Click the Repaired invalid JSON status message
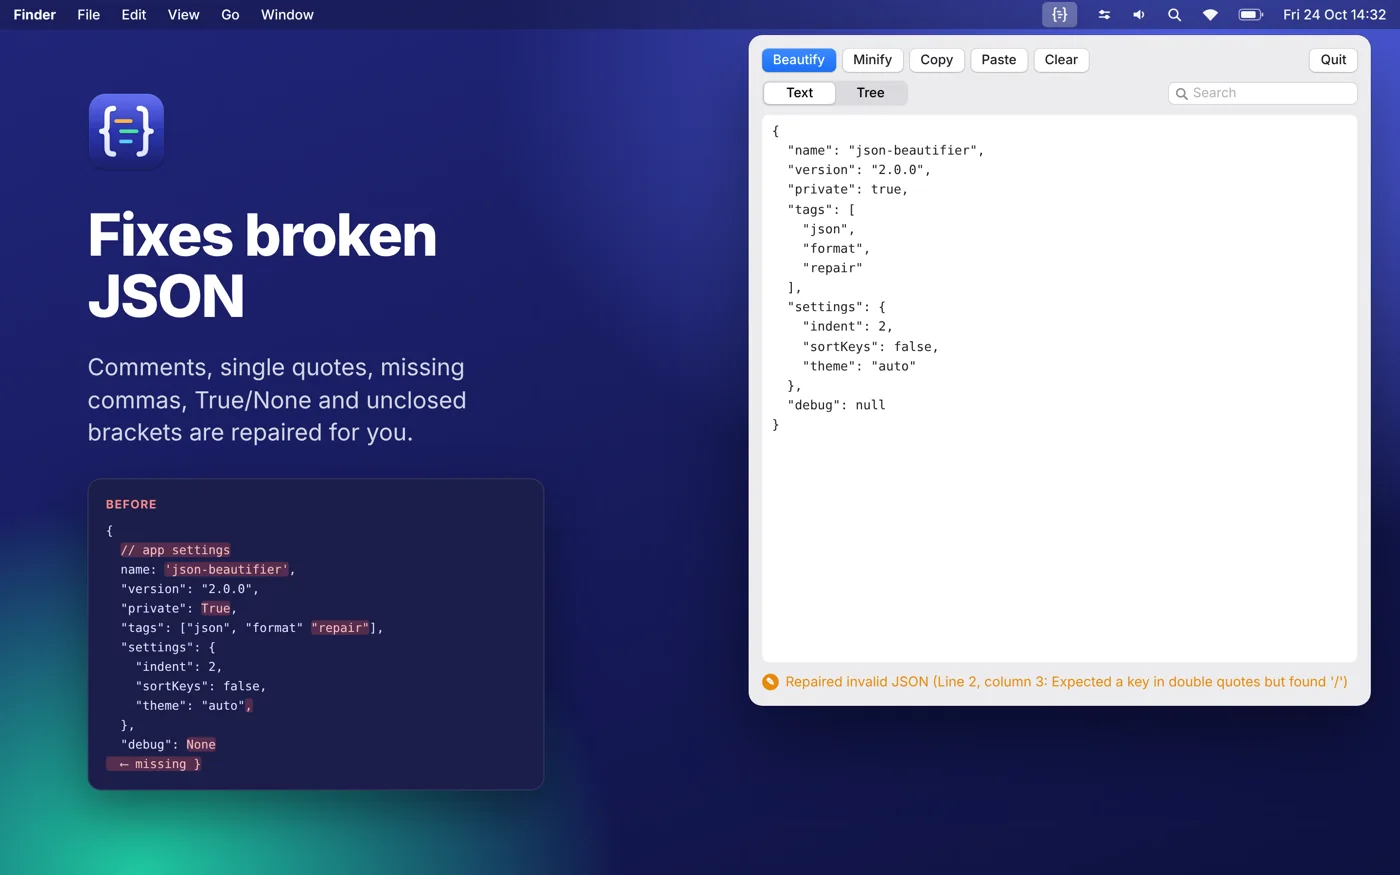The height and width of the screenshot is (875, 1400). (x=1066, y=682)
